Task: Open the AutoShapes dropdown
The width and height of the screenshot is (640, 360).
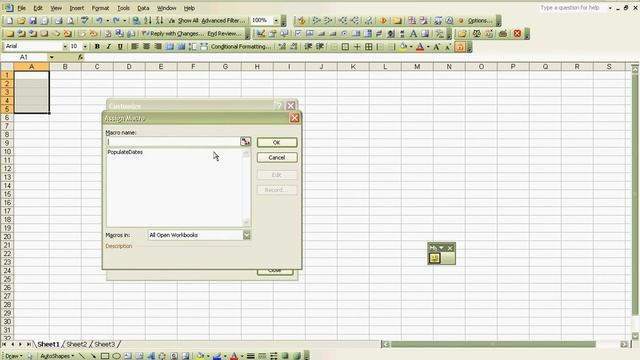Action: pyautogui.click(x=57, y=356)
